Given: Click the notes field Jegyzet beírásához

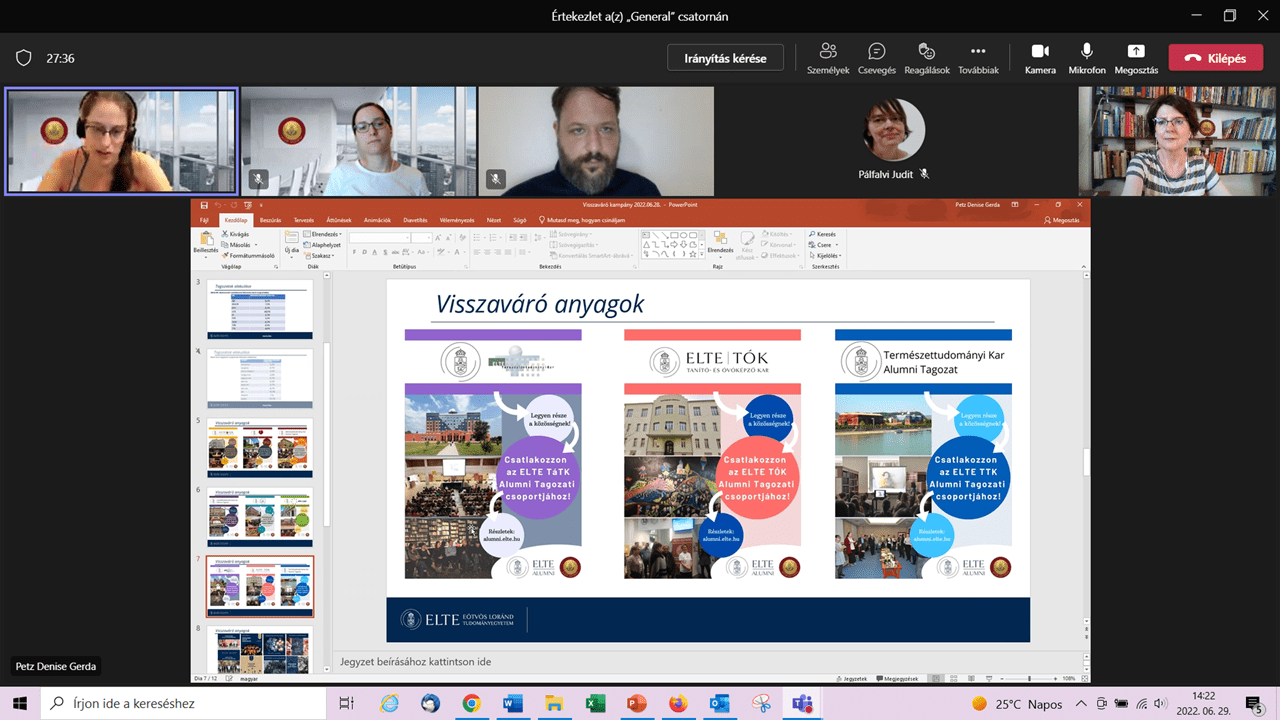Looking at the screenshot, I should point(416,662).
